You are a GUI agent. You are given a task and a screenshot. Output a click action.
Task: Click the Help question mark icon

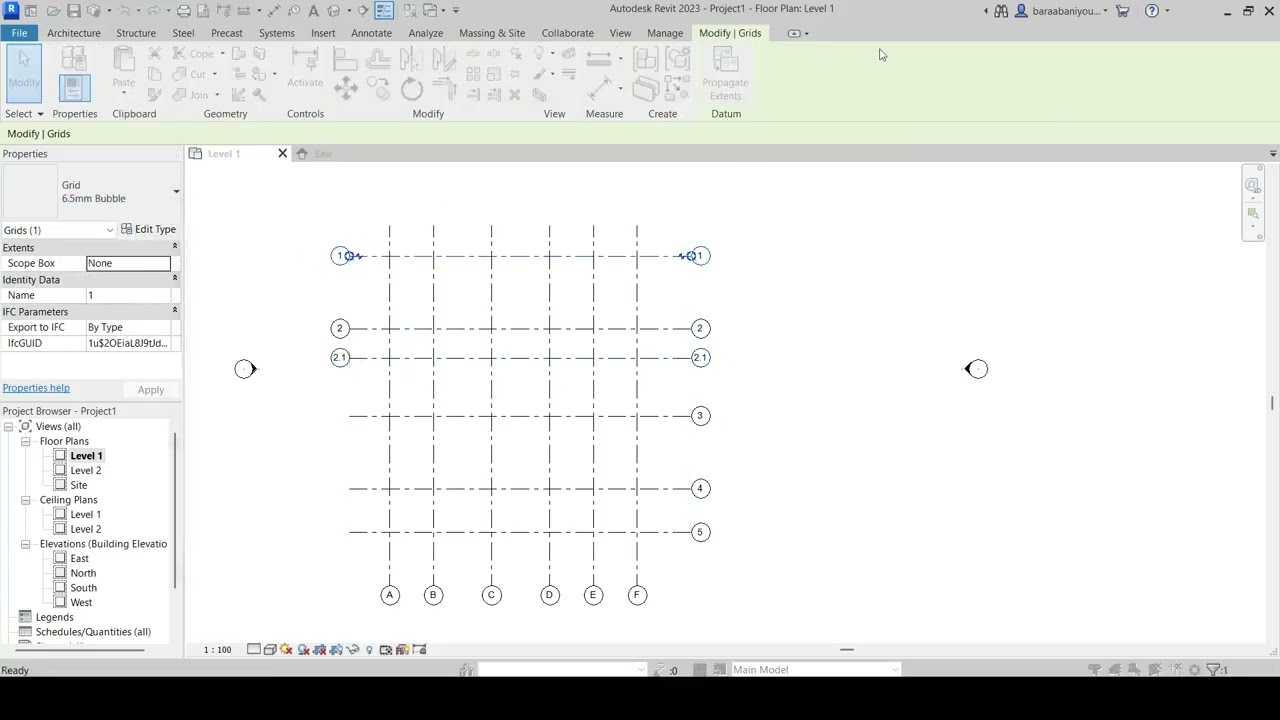(x=1152, y=11)
